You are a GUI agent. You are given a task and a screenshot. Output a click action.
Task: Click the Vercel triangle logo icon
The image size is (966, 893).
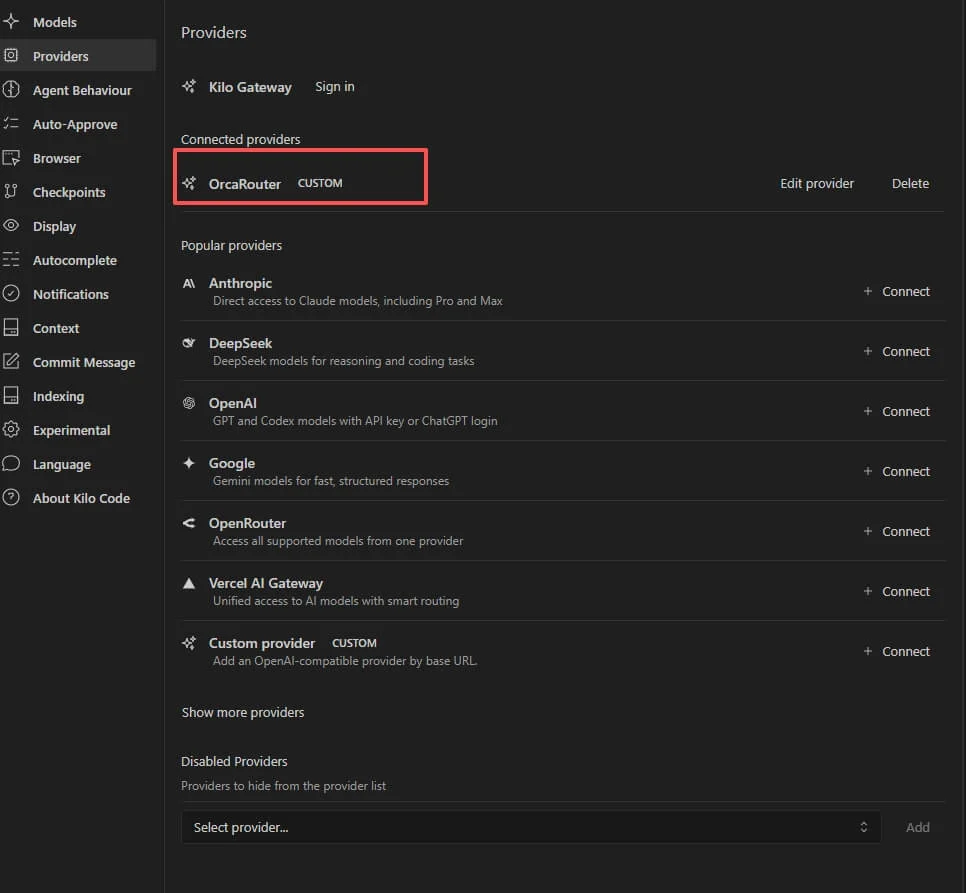pos(189,583)
